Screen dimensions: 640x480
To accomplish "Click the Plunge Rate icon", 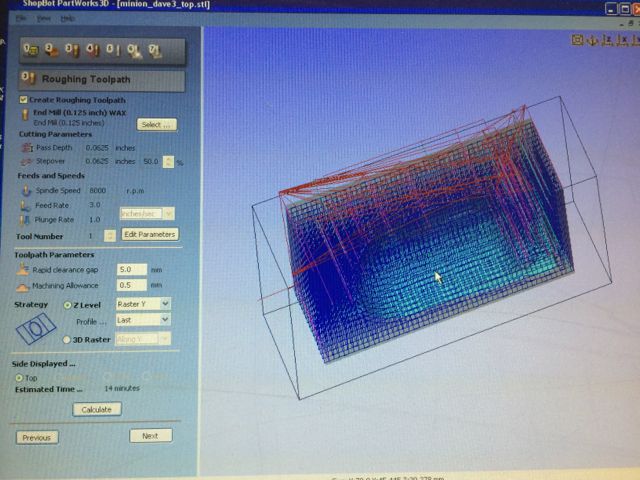I will click(x=25, y=220).
